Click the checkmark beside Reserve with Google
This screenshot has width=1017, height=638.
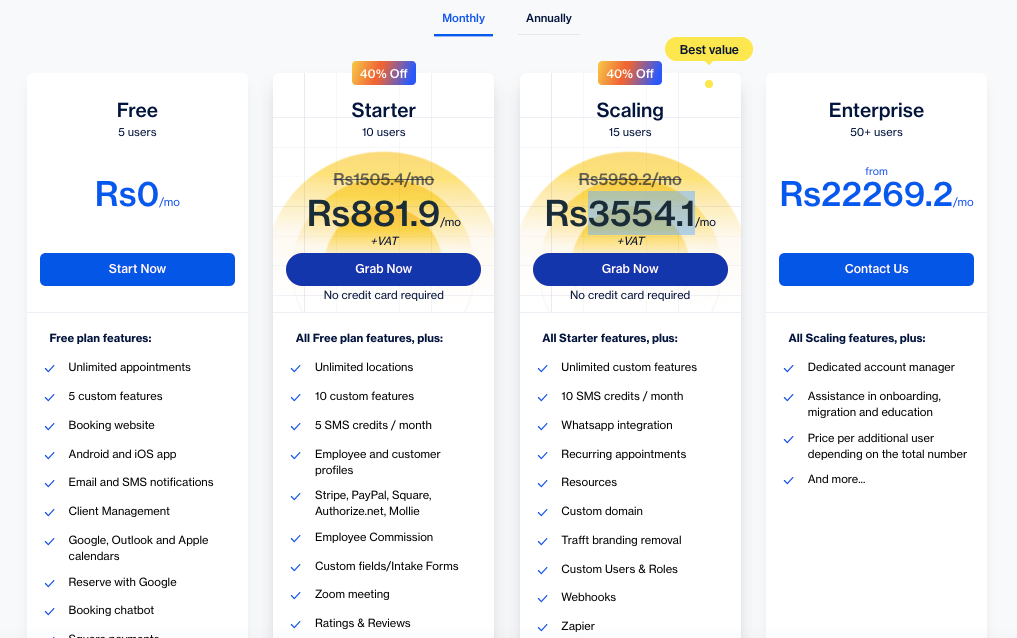coord(49,583)
